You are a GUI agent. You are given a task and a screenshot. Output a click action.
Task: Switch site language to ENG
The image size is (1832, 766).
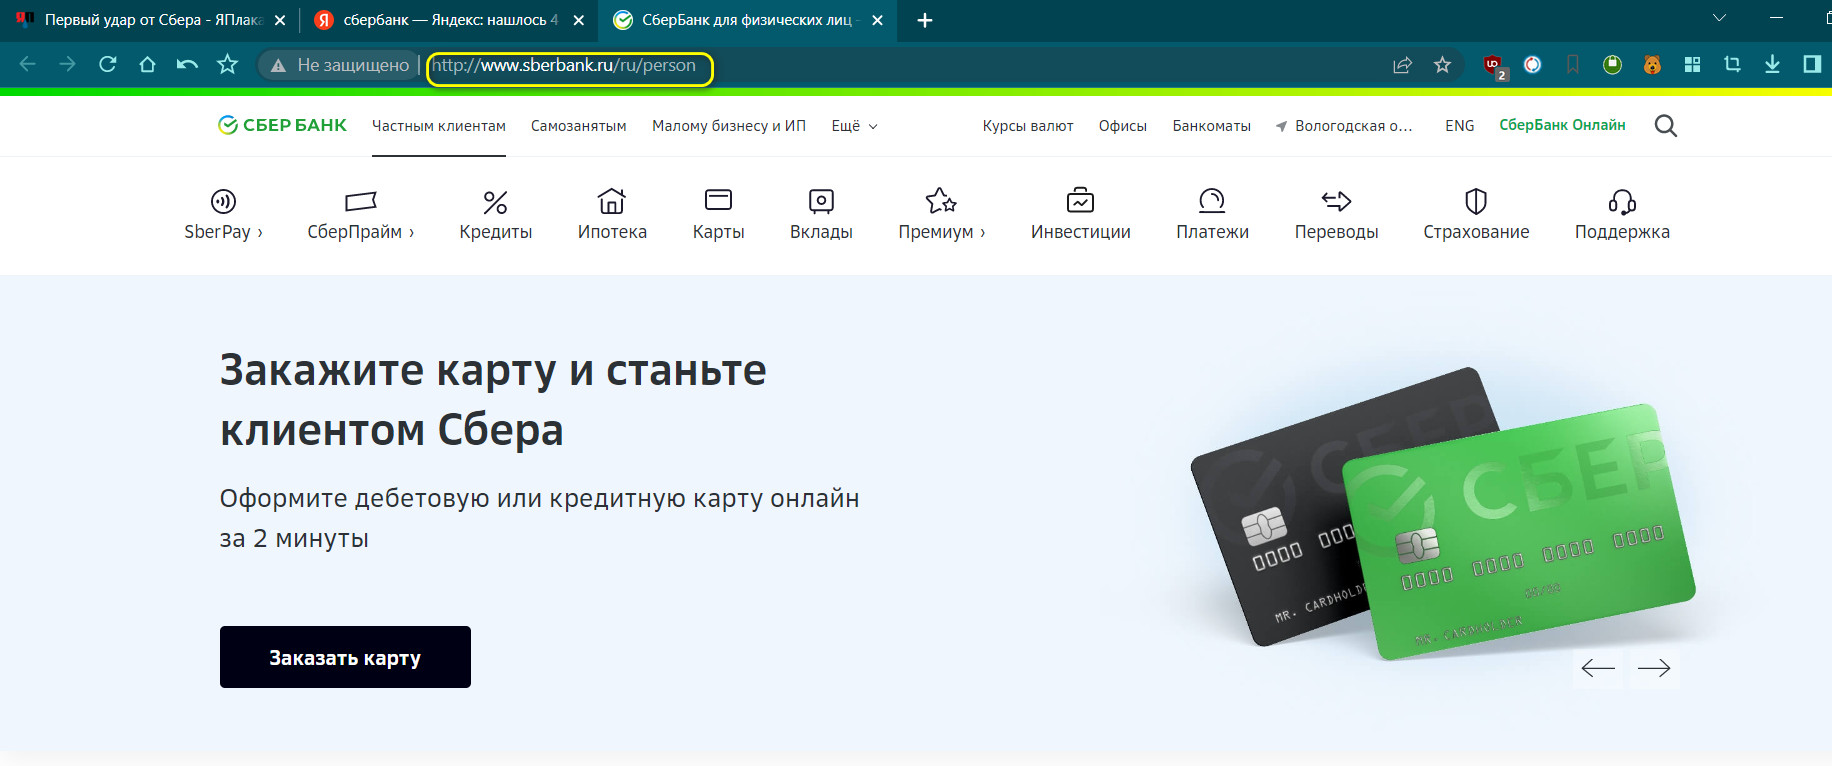click(x=1460, y=126)
